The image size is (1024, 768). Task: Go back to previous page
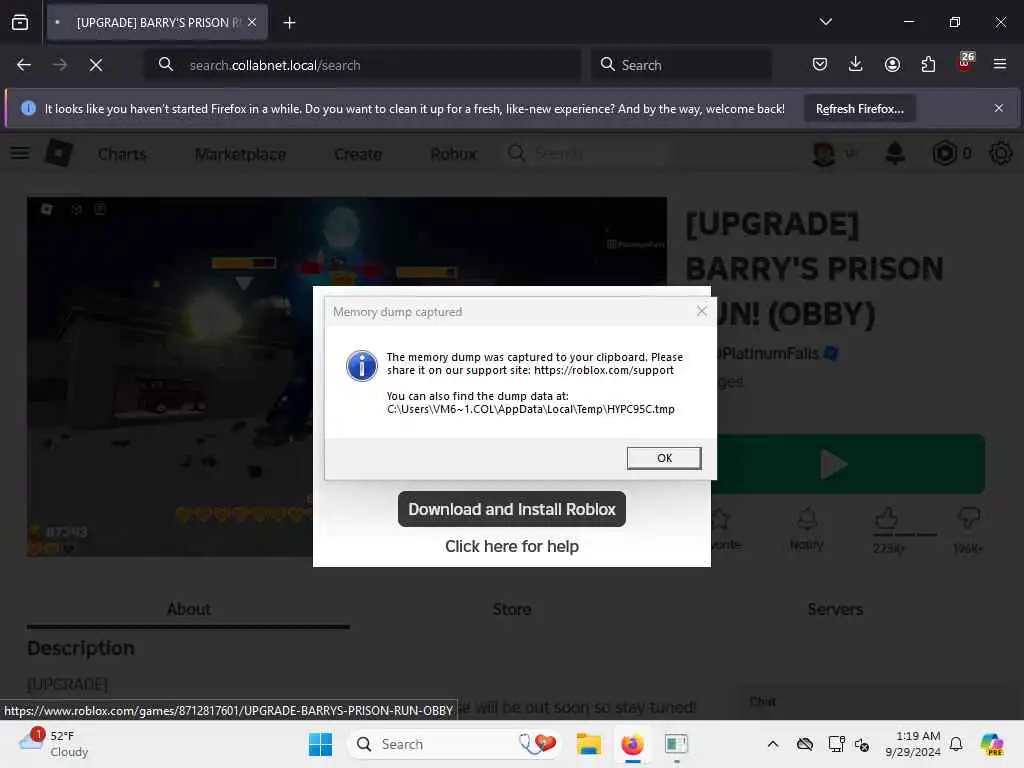24,65
